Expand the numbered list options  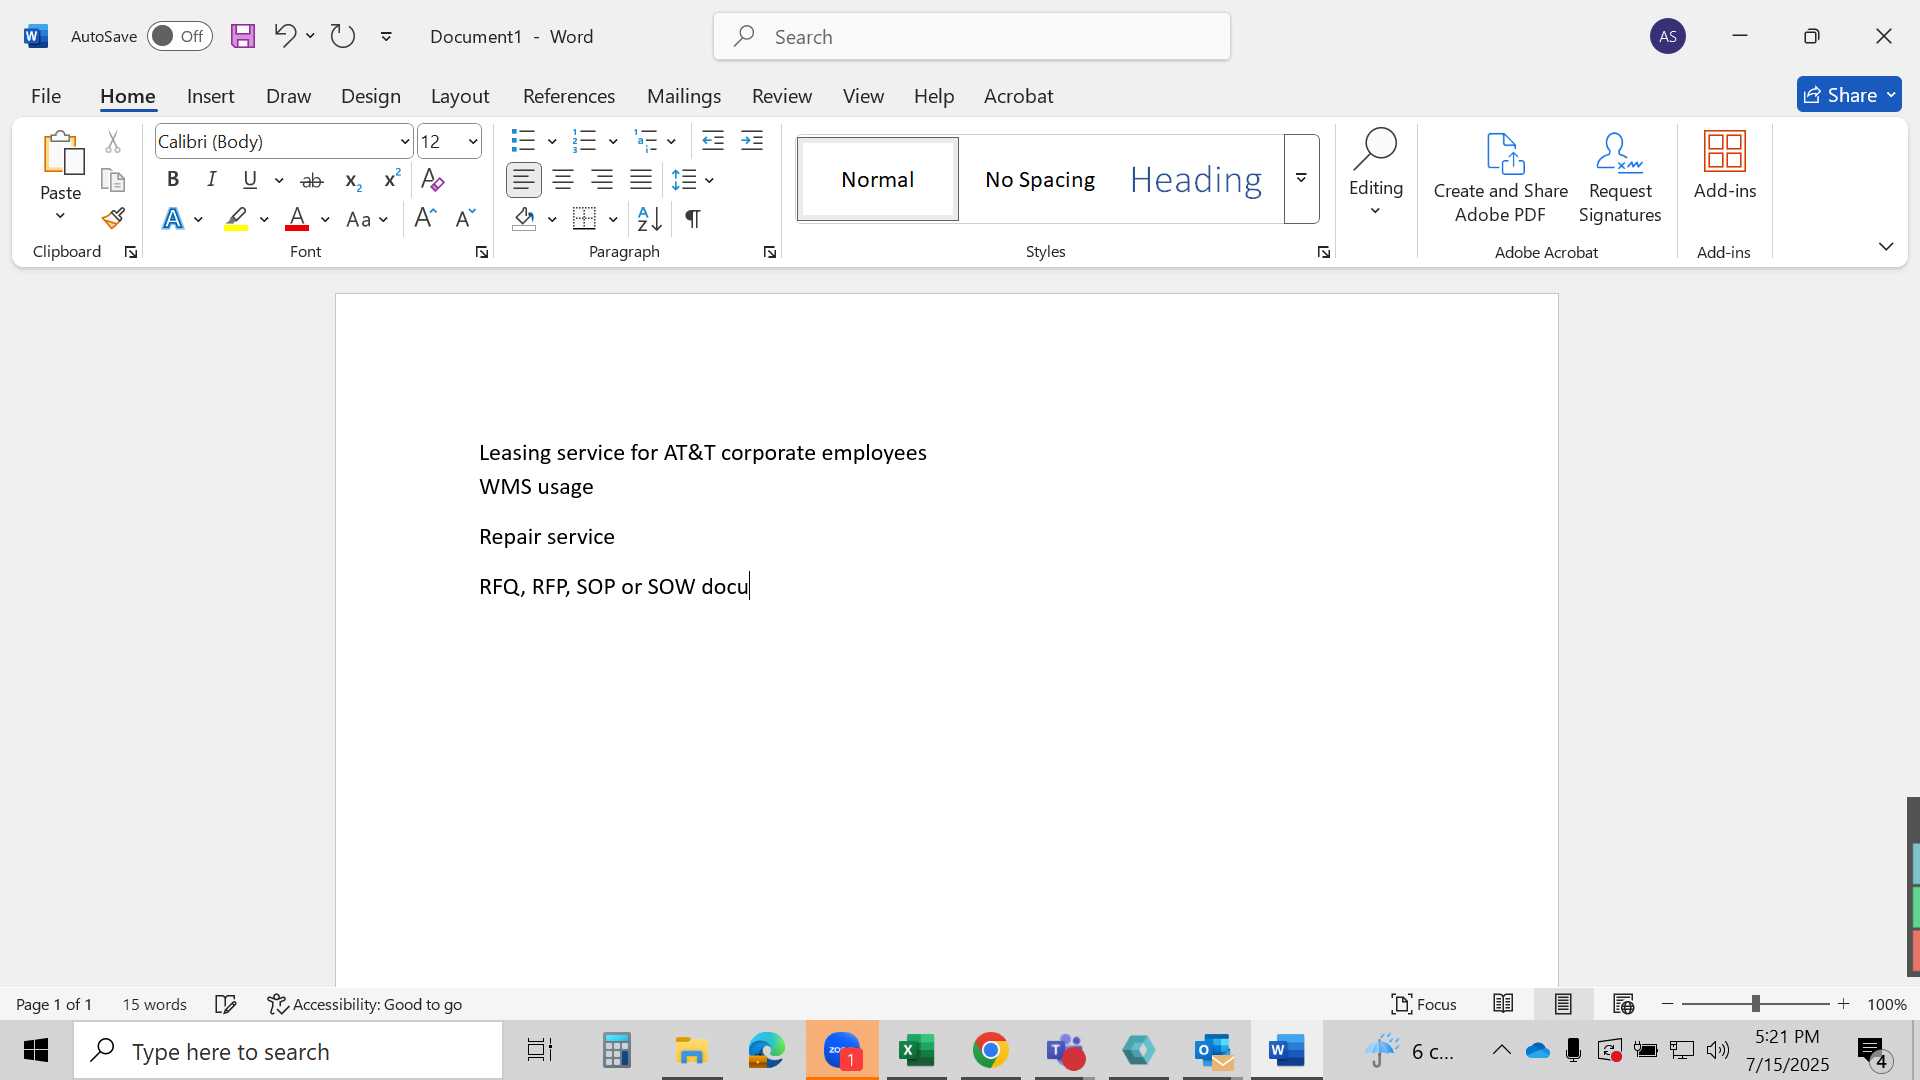(x=613, y=141)
